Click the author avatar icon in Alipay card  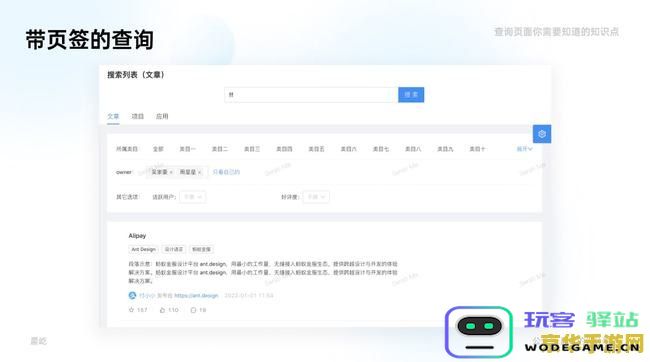click(132, 295)
